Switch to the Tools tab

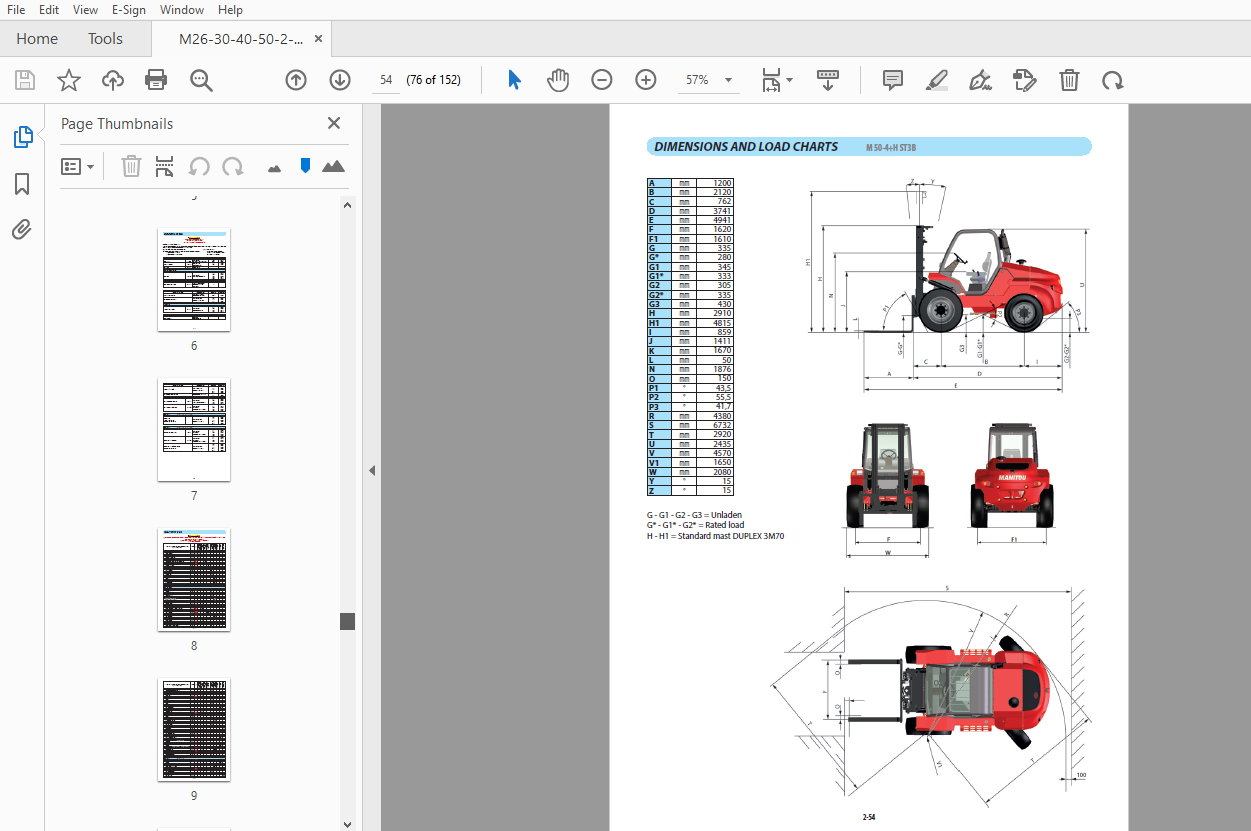(x=105, y=39)
